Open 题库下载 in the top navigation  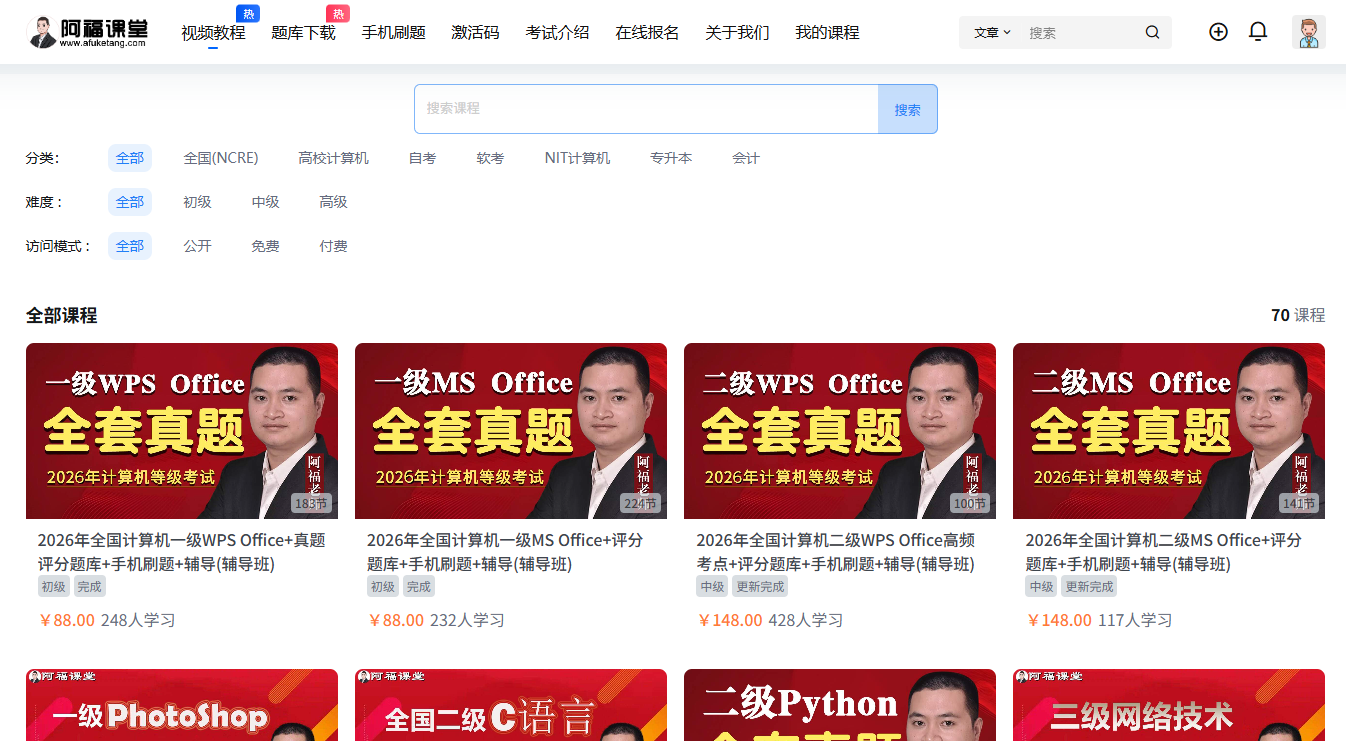303,32
